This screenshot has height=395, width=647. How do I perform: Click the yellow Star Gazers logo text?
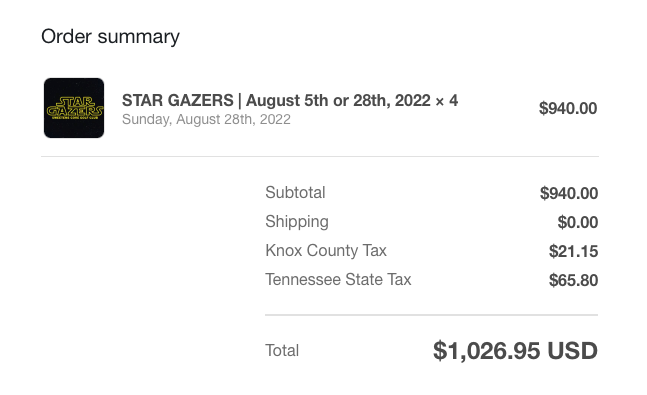(74, 107)
